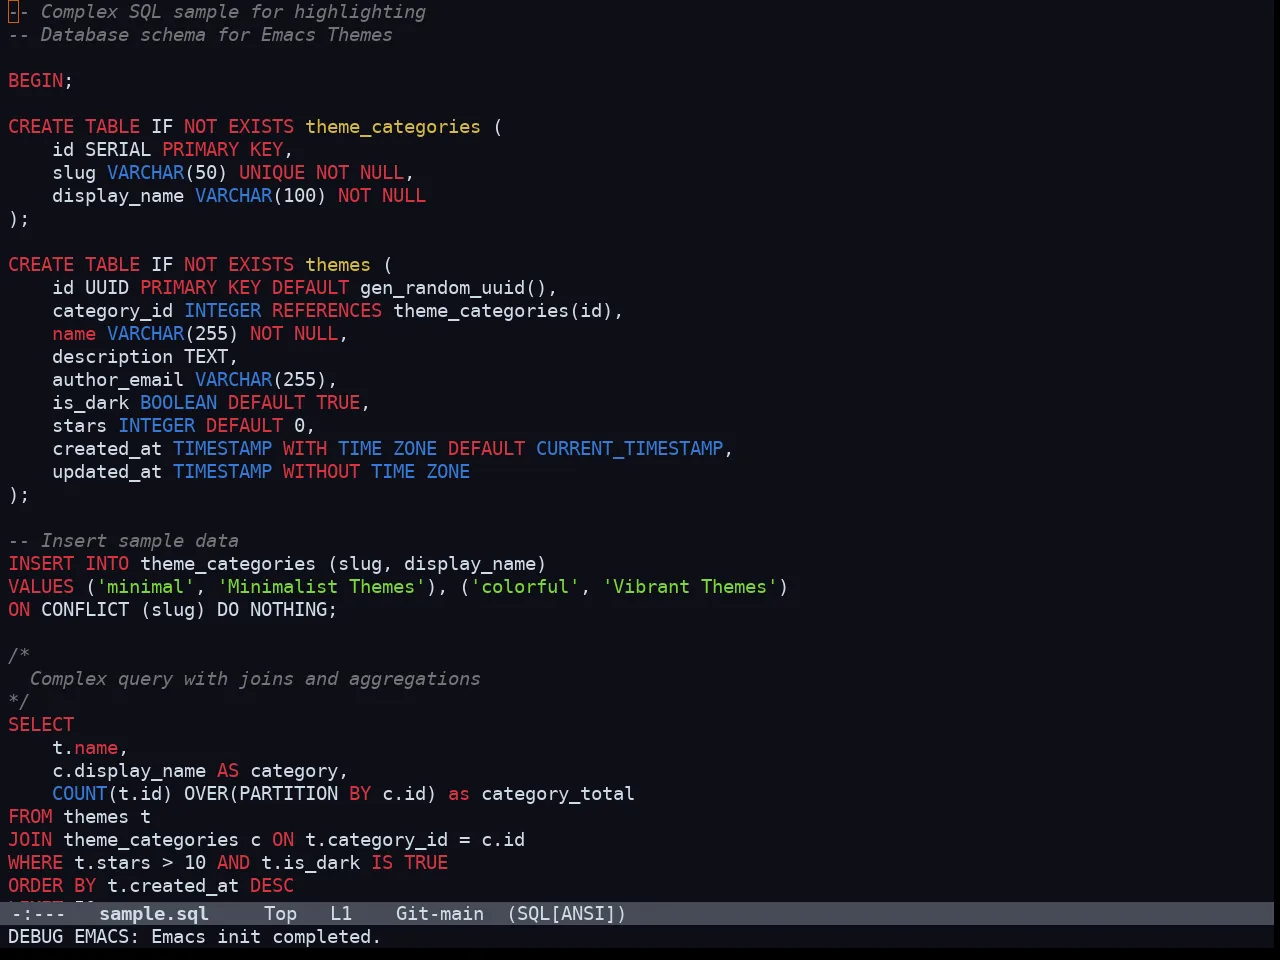Viewport: 1280px width, 960px height.
Task: Click the SELECT keyword
Action: pos(41,725)
